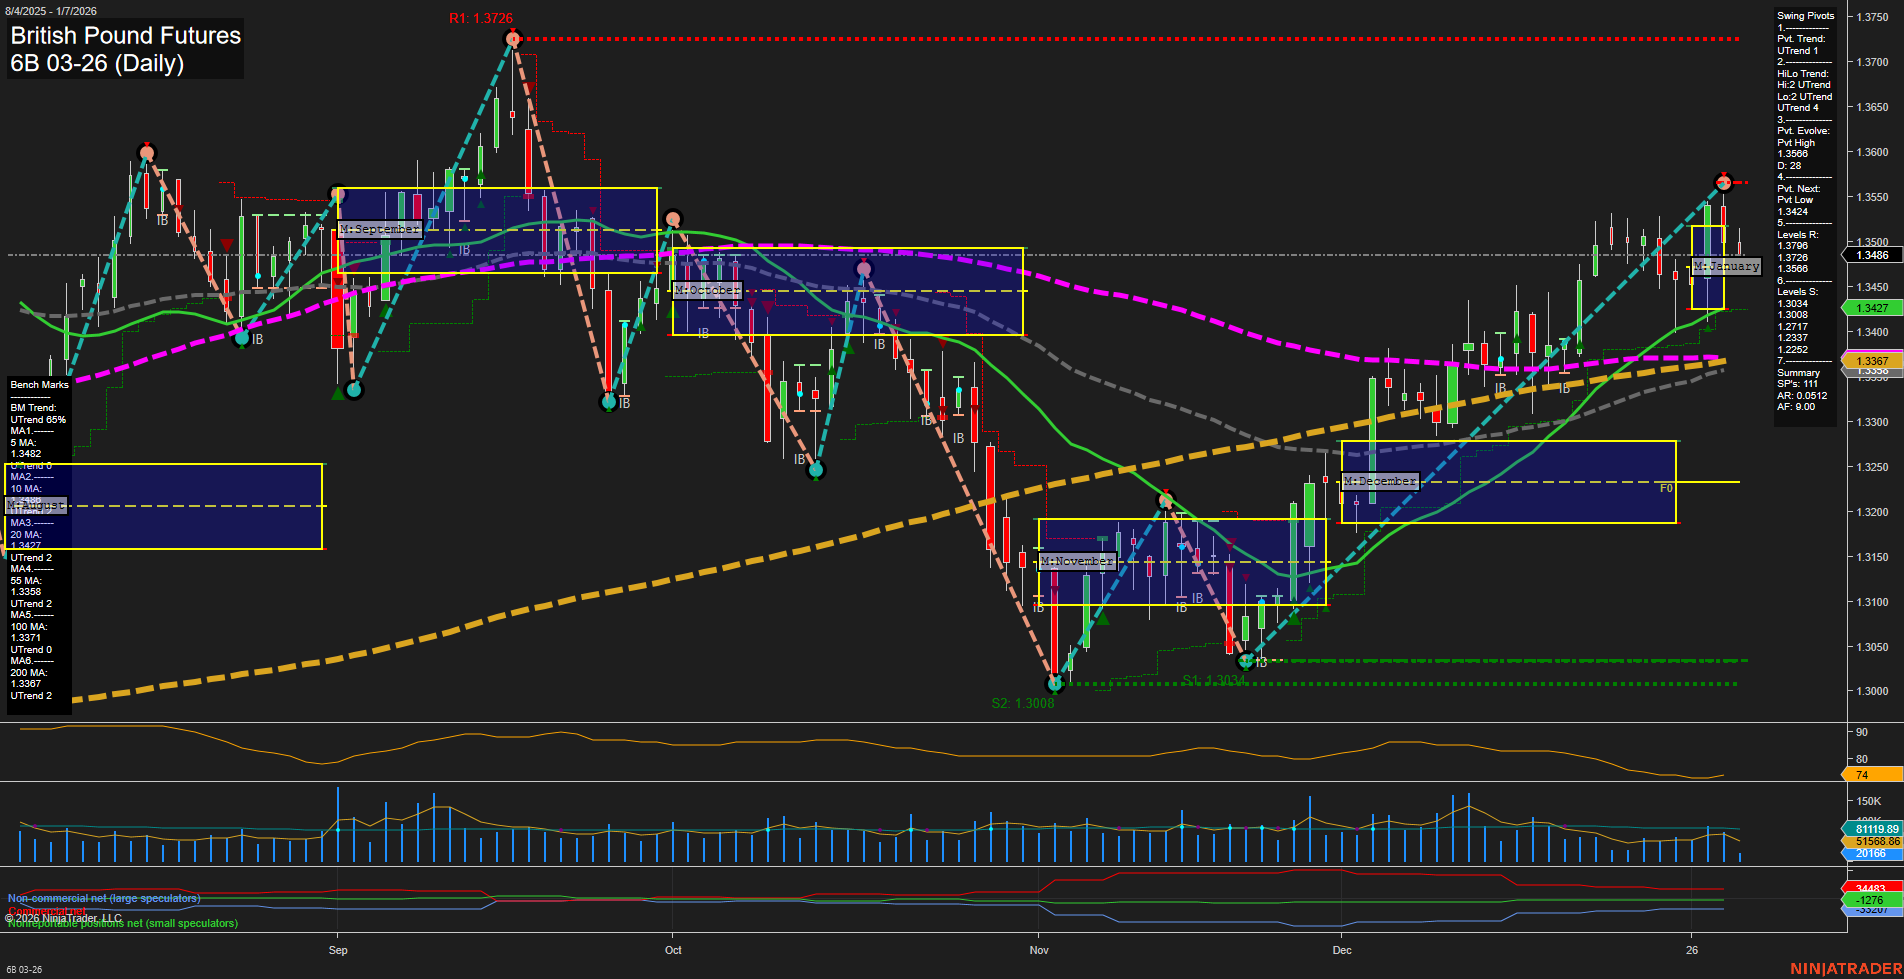Viewport: 1904px width, 979px height.
Task: Click the S2: 1.3008 support label
Action: [1022, 703]
